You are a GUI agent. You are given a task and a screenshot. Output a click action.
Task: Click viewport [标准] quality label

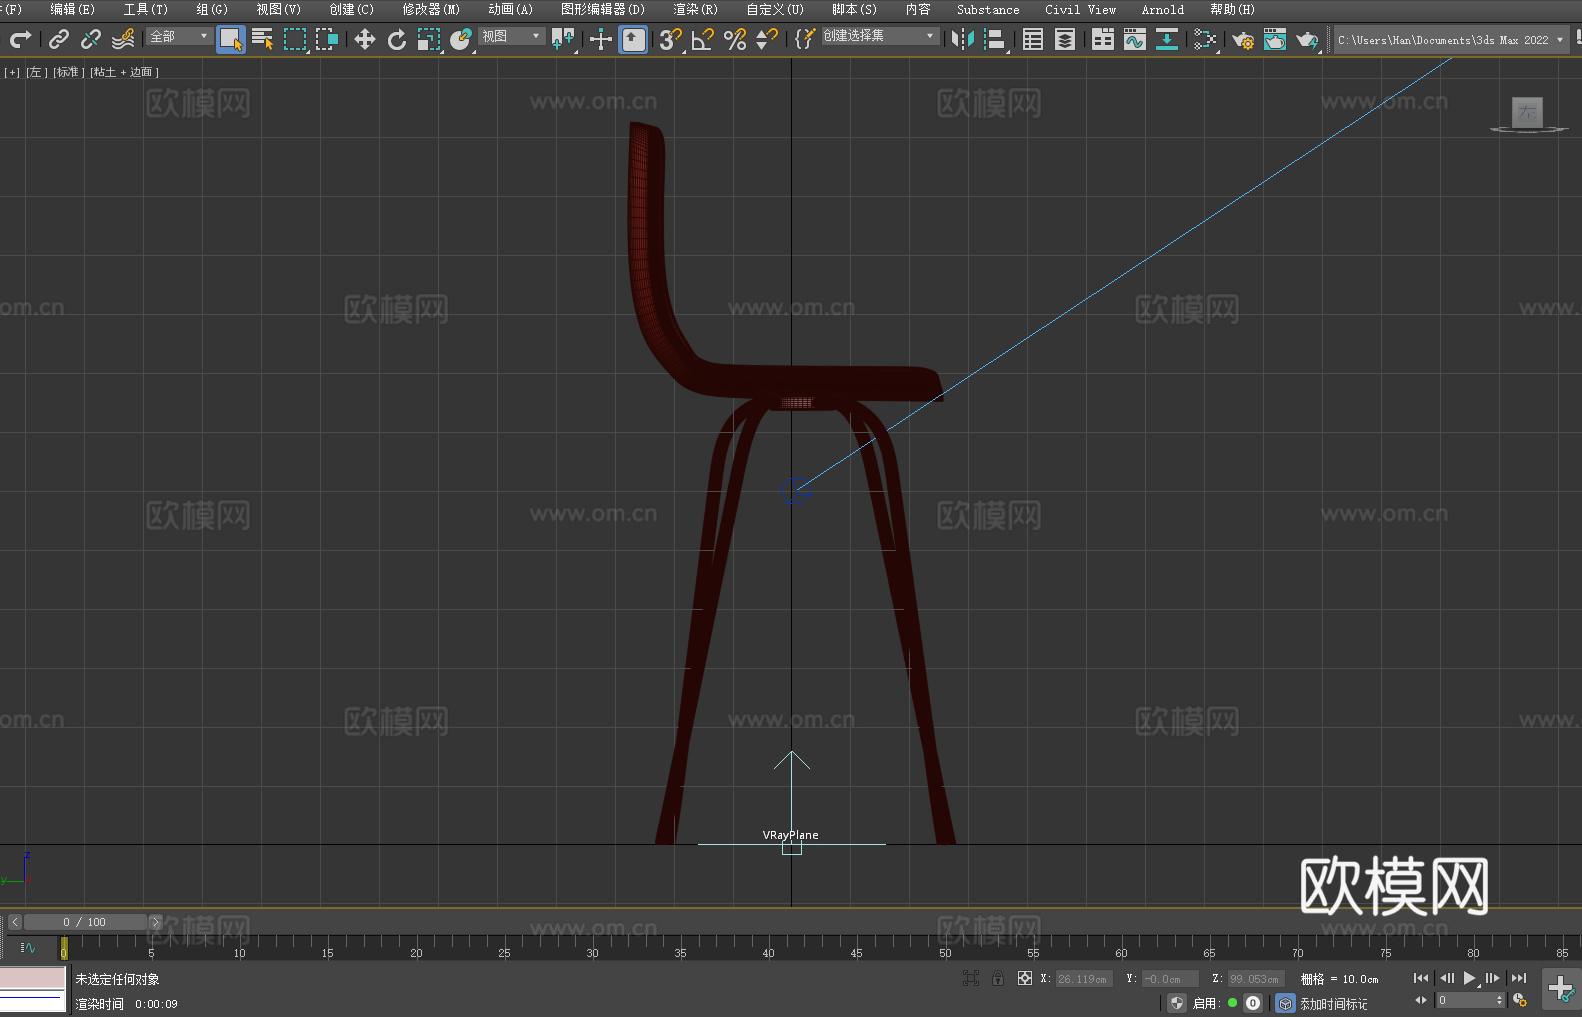(69, 72)
